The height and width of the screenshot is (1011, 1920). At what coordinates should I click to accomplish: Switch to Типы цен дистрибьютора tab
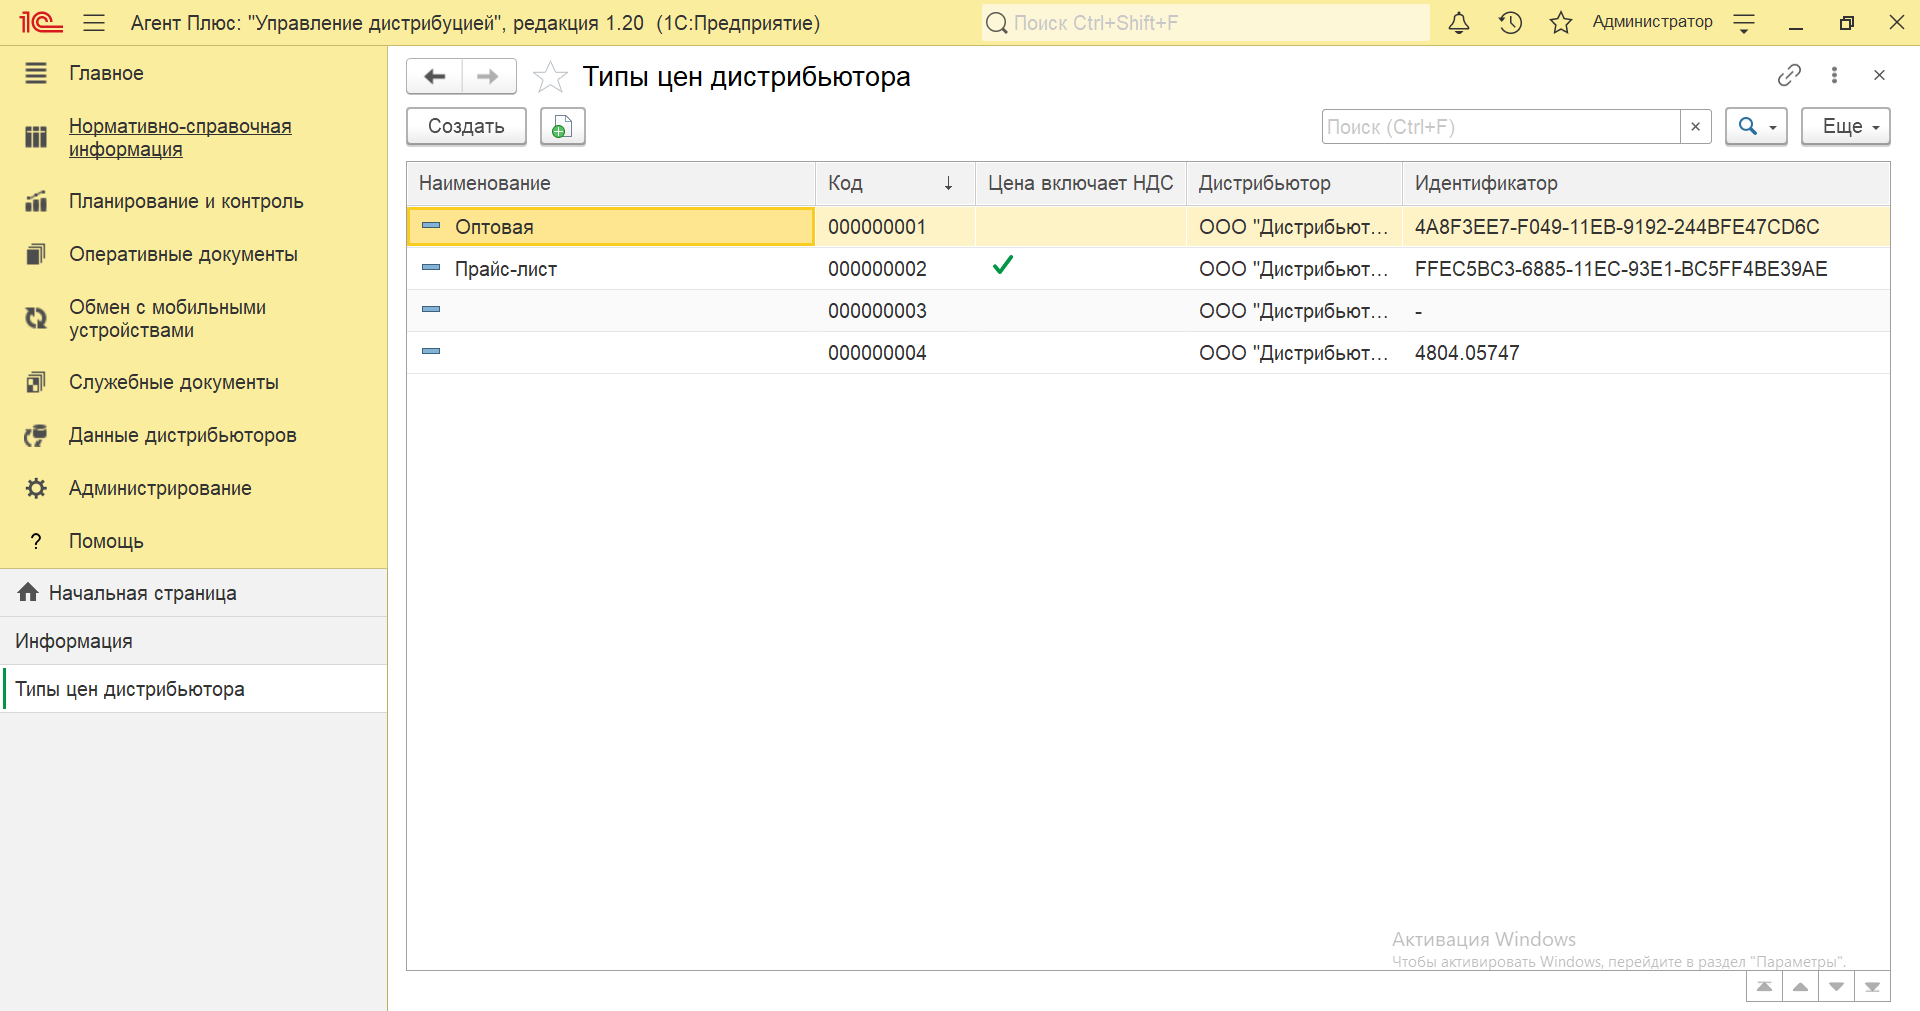coord(194,689)
